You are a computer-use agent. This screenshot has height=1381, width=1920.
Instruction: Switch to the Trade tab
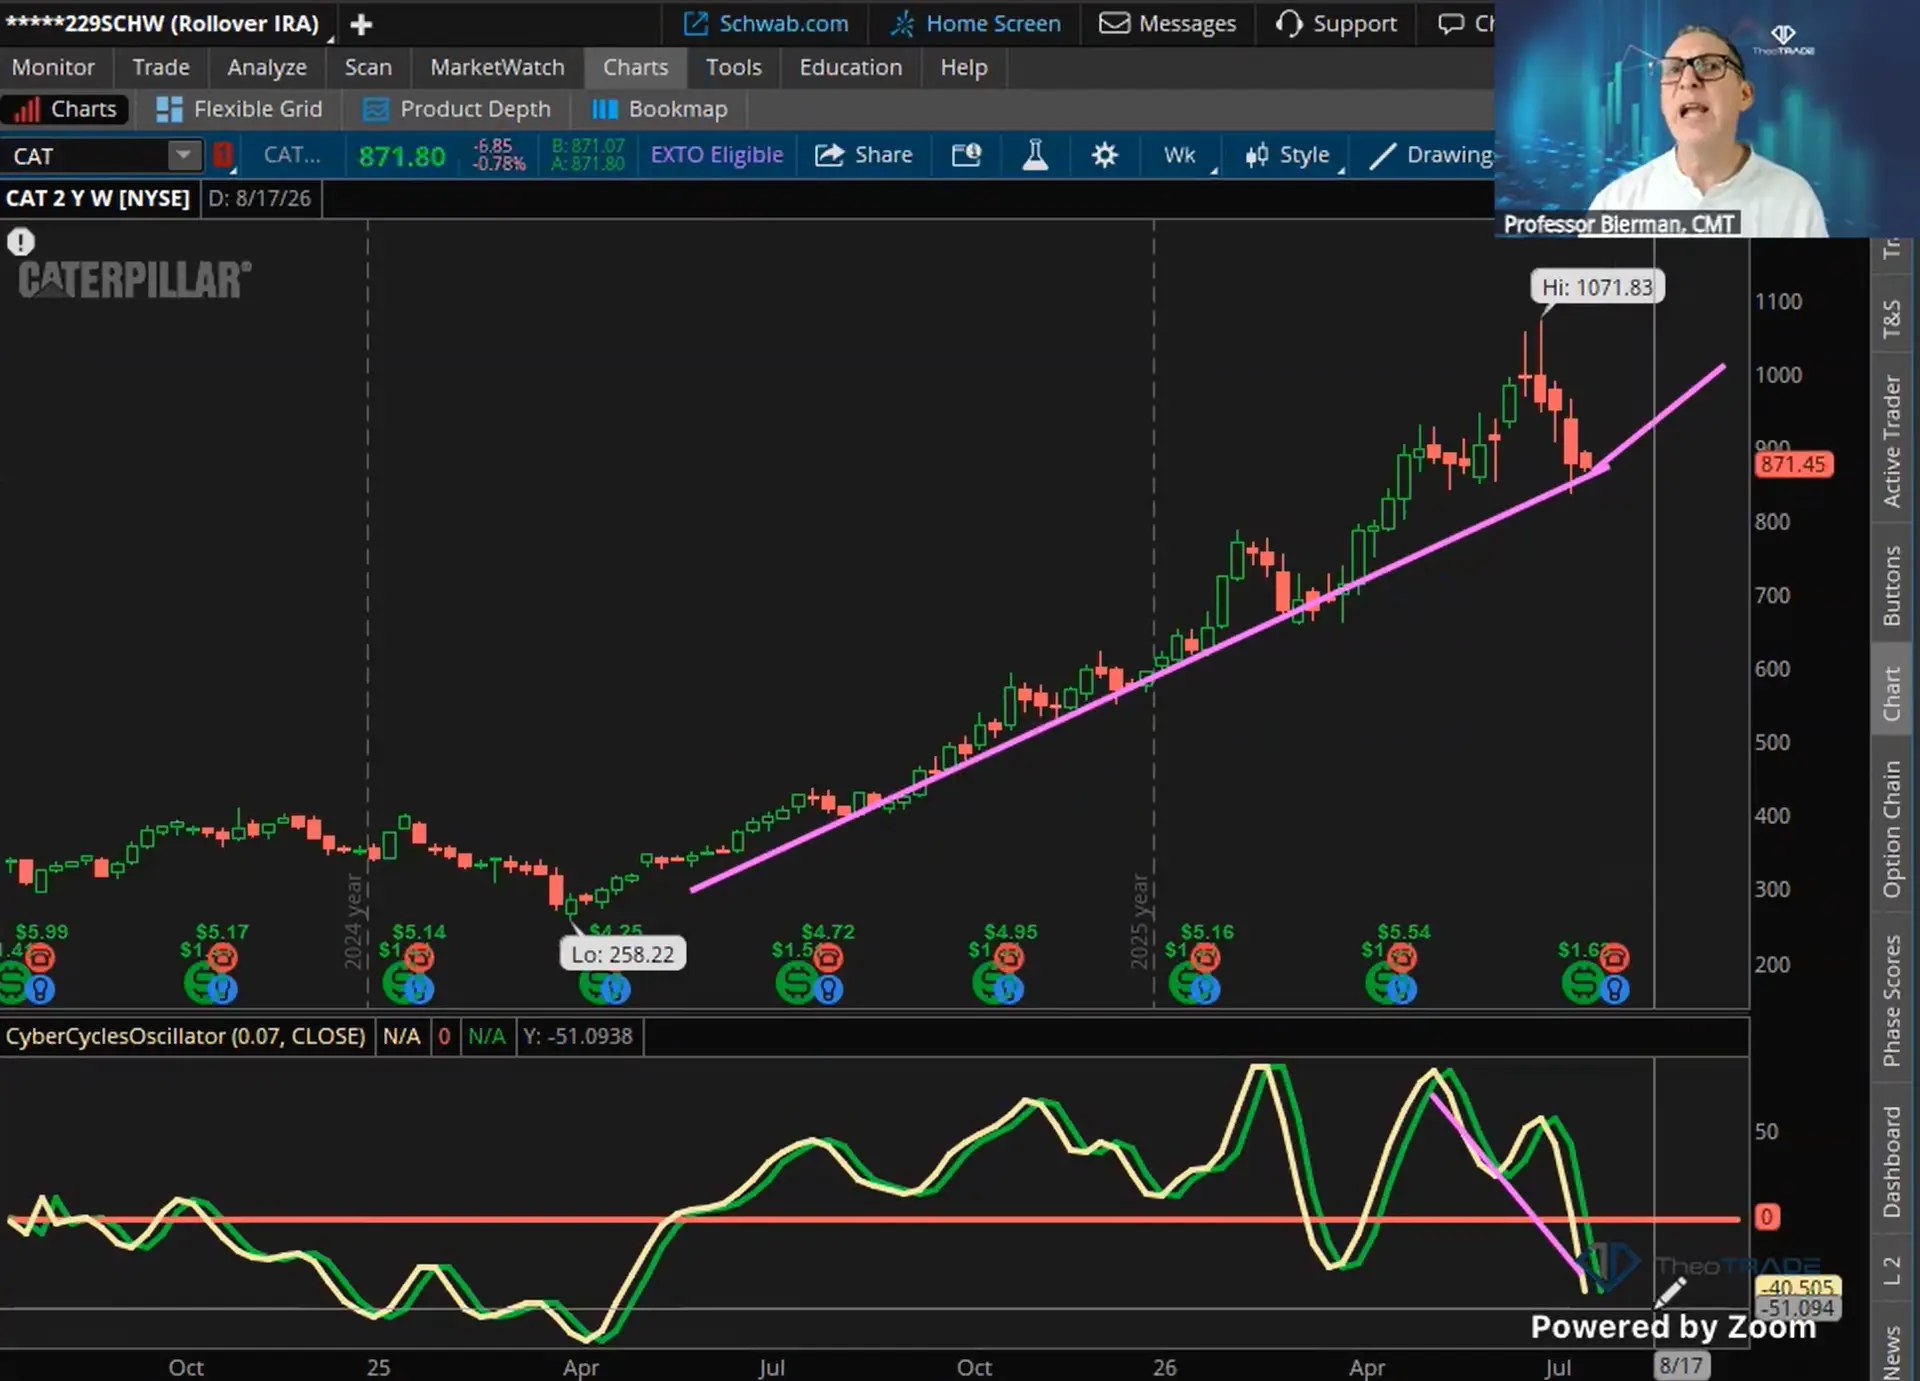pos(161,67)
